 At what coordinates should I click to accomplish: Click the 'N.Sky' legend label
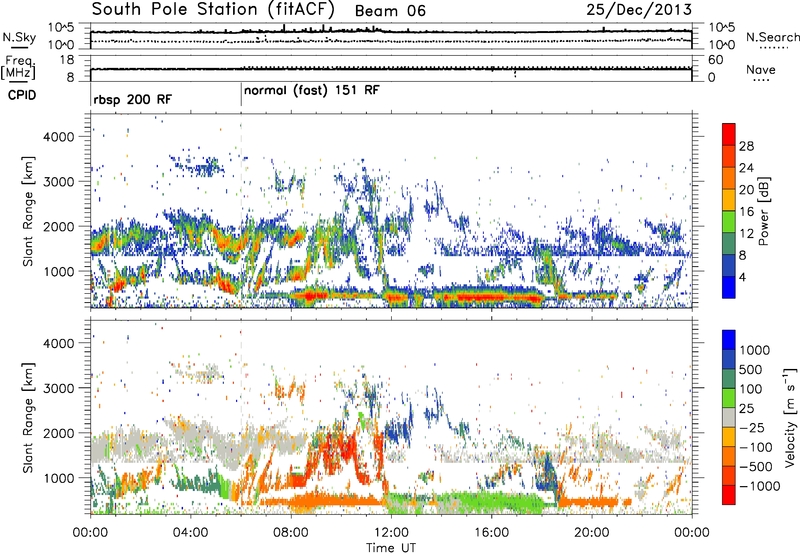pyautogui.click(x=19, y=37)
